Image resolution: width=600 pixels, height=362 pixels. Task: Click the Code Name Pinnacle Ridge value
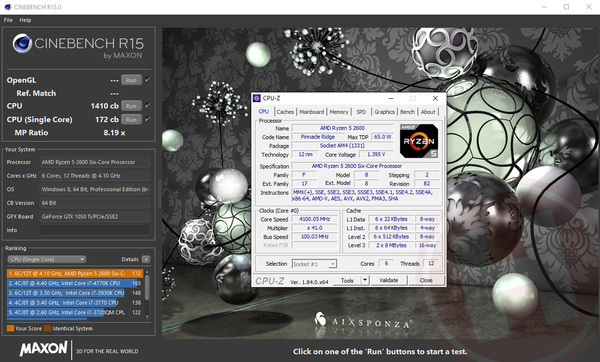pyautogui.click(x=318, y=137)
